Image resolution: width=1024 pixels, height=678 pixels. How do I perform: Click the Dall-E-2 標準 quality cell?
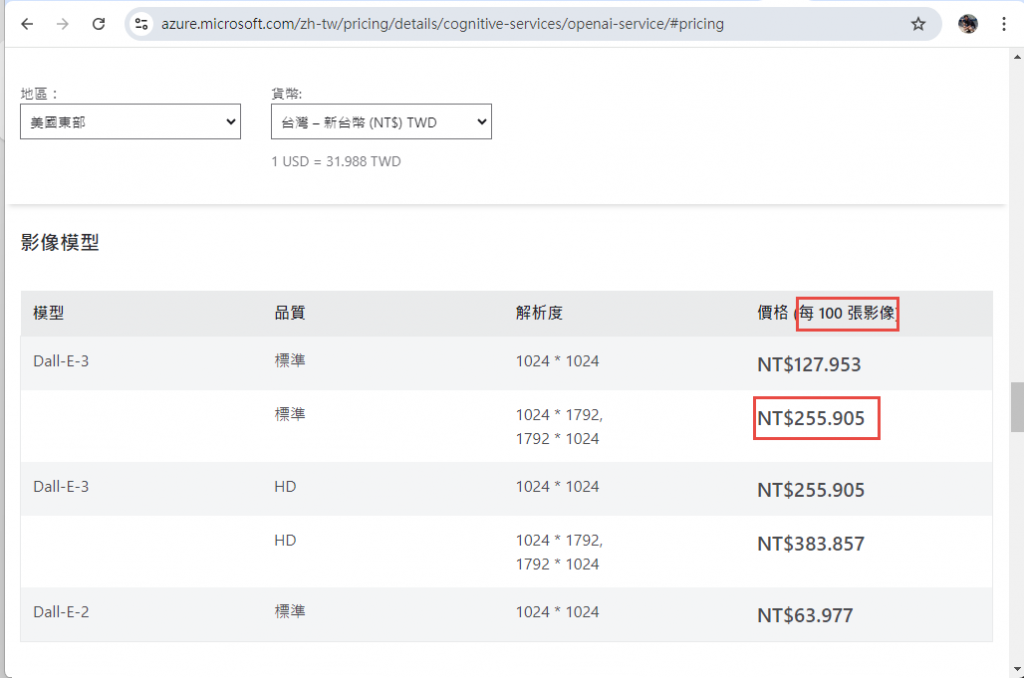pyautogui.click(x=289, y=611)
